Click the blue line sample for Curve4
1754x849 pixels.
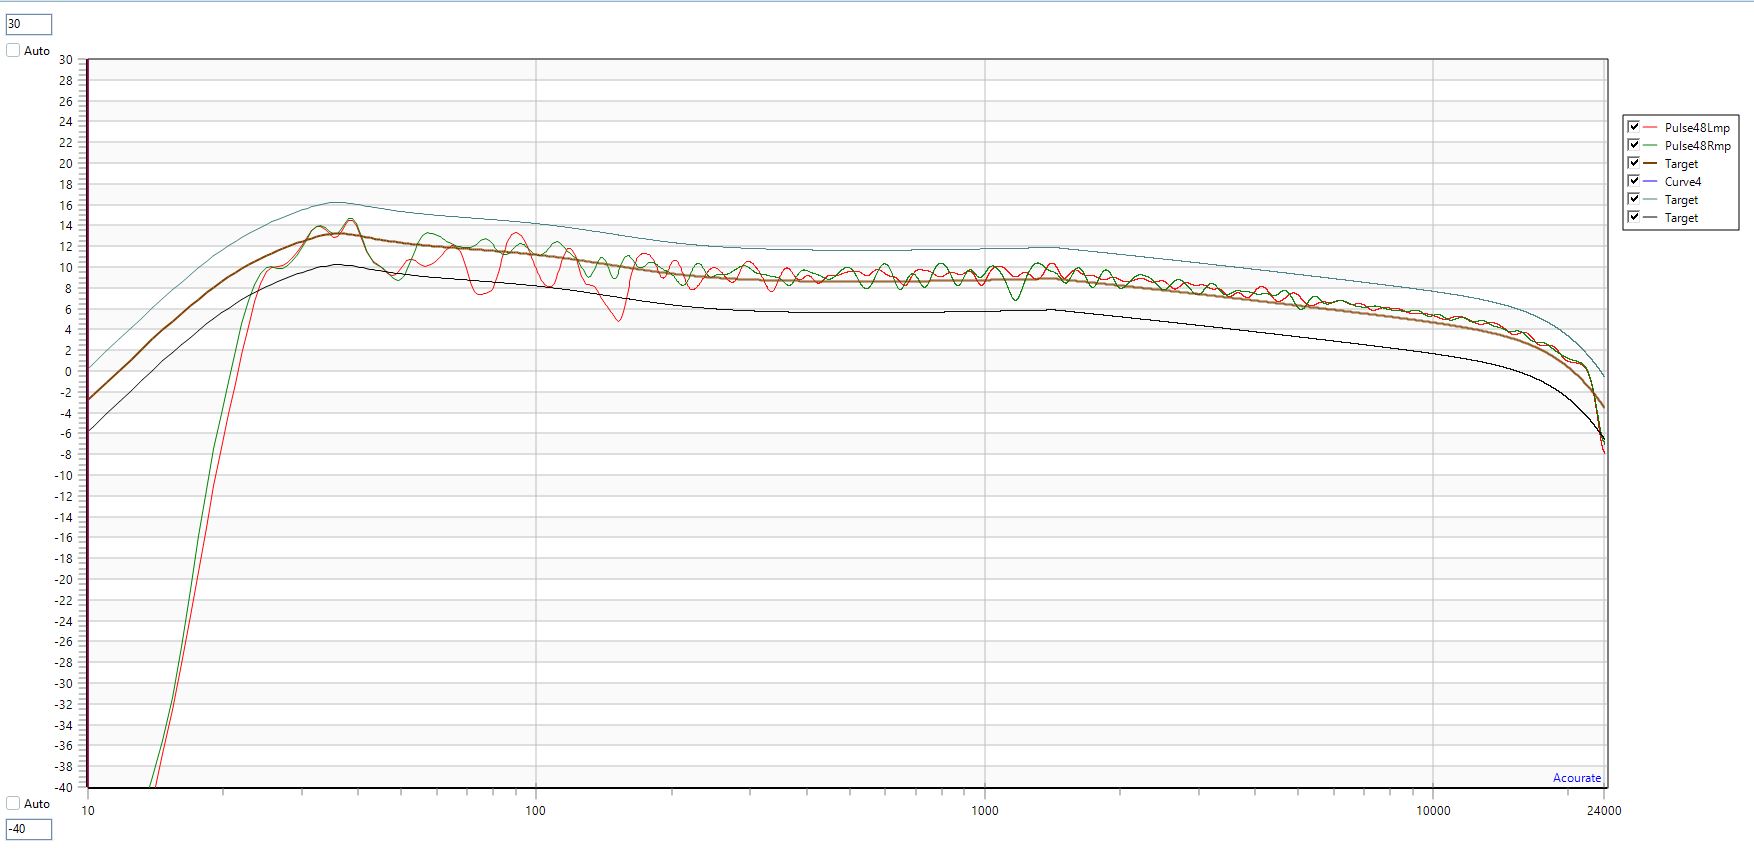pos(1650,181)
